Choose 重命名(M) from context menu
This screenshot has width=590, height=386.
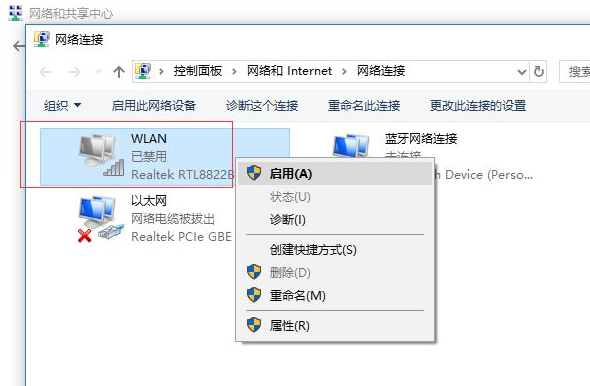coord(298,295)
